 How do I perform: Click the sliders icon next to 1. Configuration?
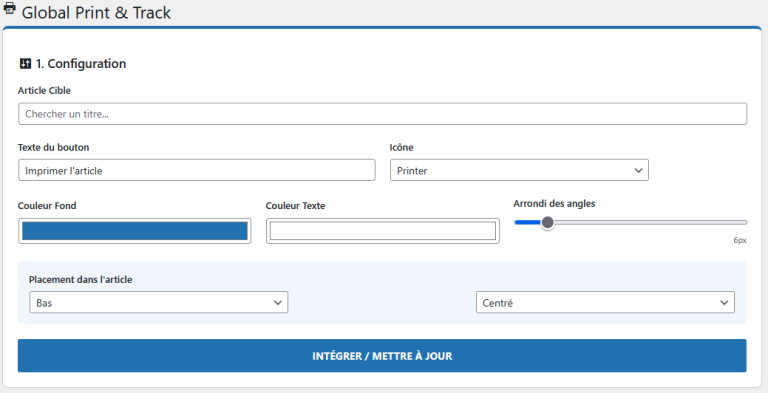(x=25, y=64)
